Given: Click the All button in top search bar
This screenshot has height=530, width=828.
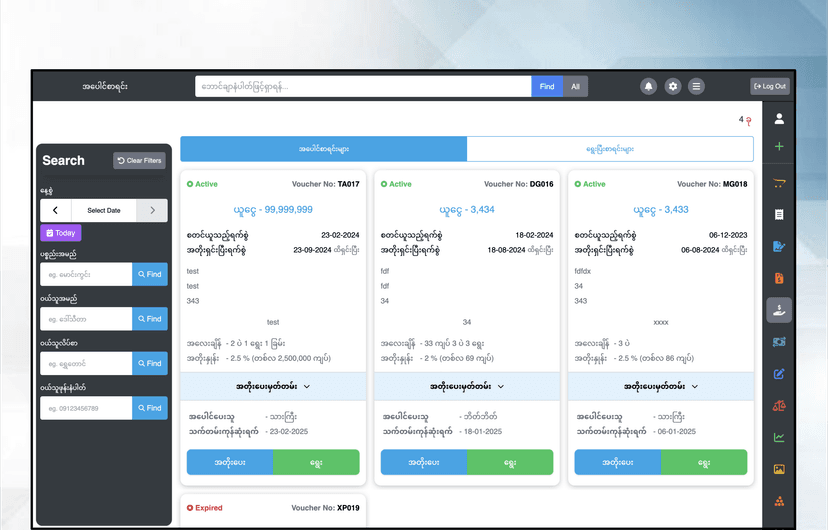Looking at the screenshot, I should click(575, 87).
